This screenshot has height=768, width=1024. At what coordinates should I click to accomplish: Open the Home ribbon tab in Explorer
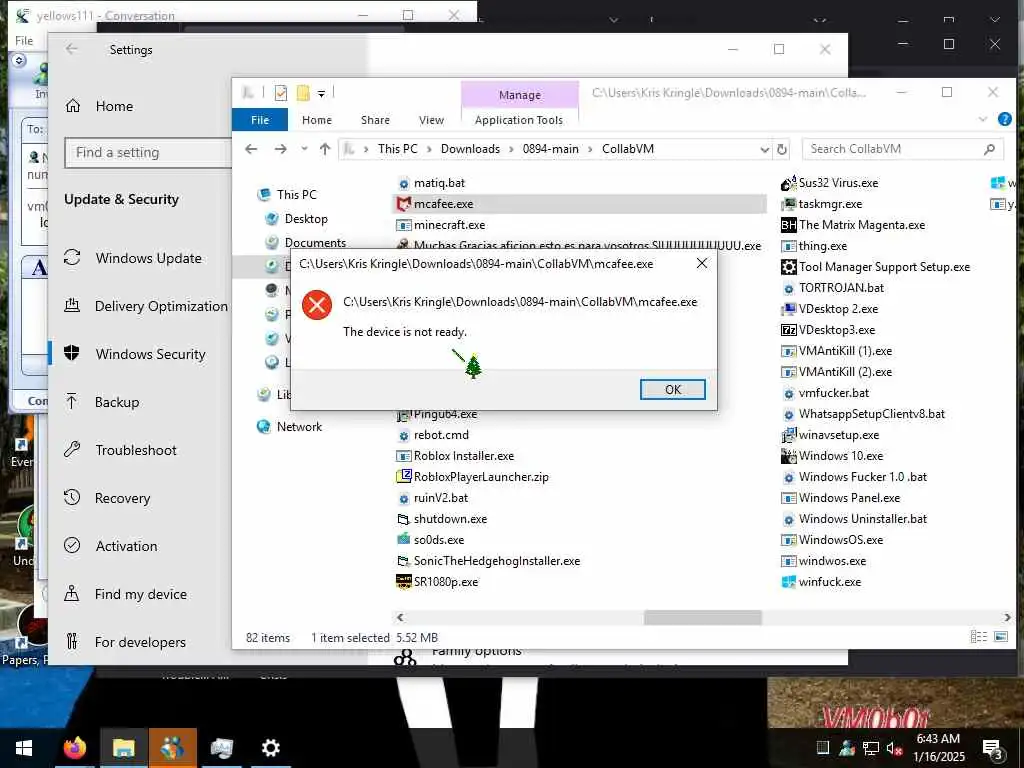click(x=317, y=120)
